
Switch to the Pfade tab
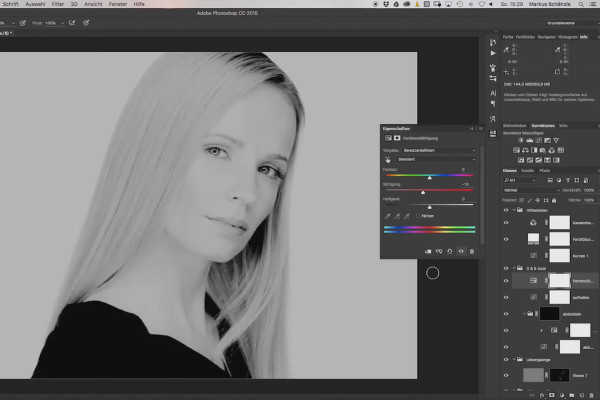point(545,170)
